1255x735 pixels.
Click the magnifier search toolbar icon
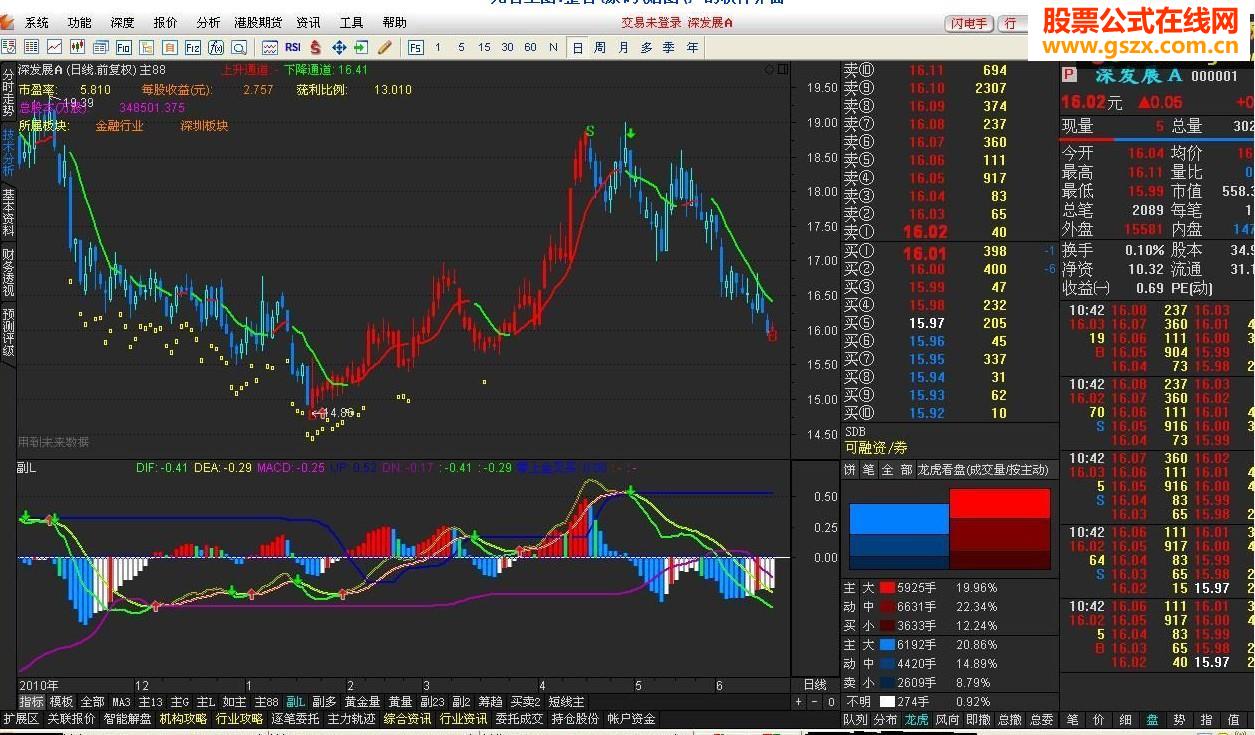point(239,47)
